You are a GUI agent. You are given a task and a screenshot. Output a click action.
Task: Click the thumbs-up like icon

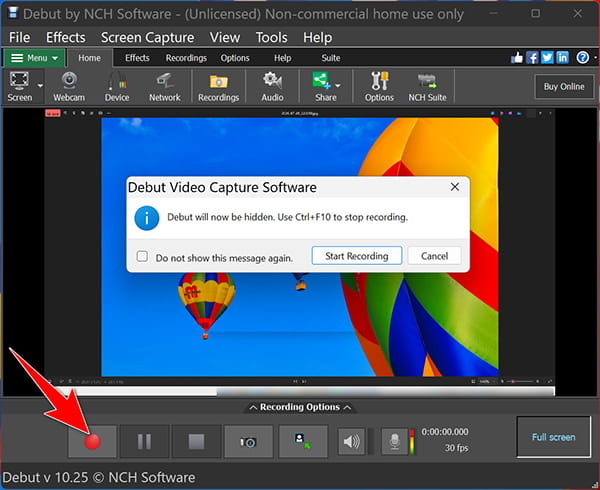tap(517, 58)
